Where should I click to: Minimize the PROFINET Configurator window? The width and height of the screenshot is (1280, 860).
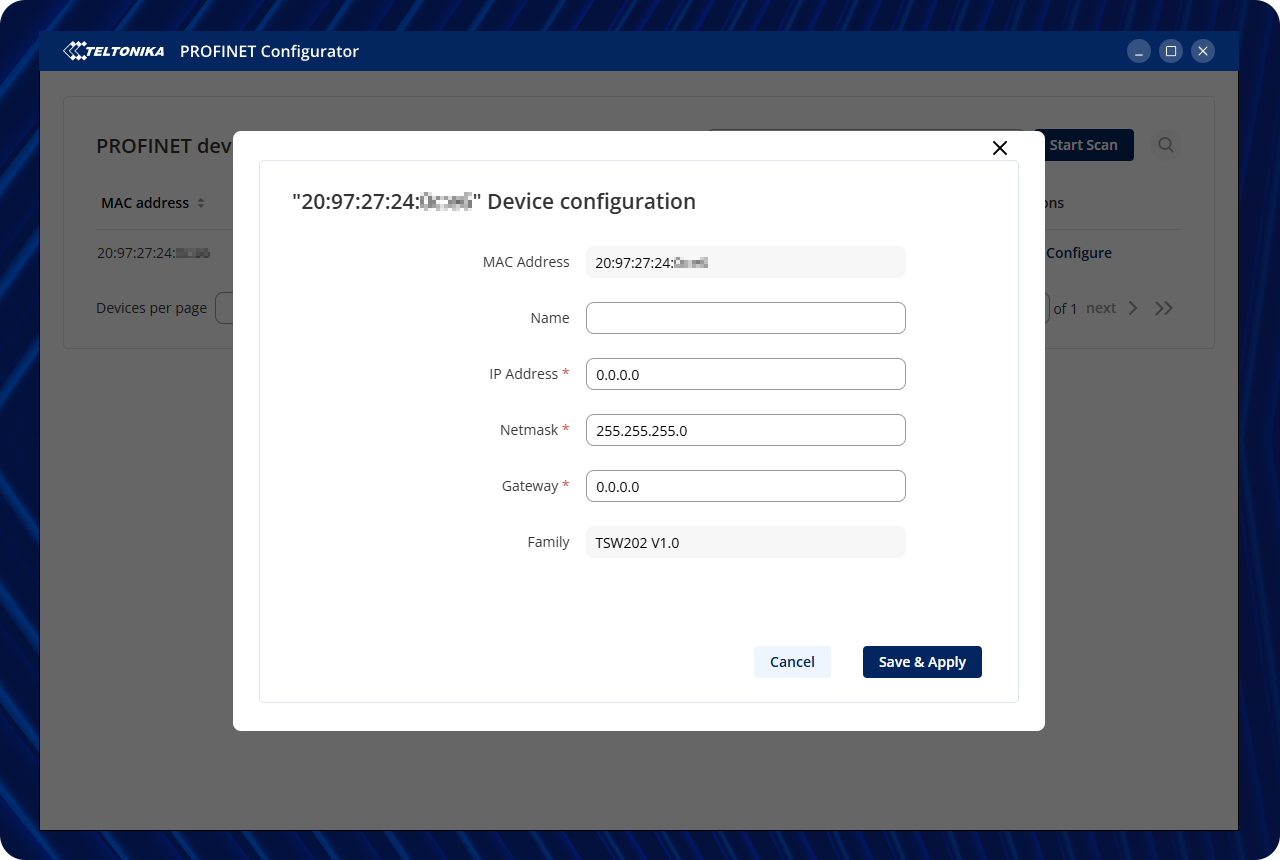click(1139, 51)
